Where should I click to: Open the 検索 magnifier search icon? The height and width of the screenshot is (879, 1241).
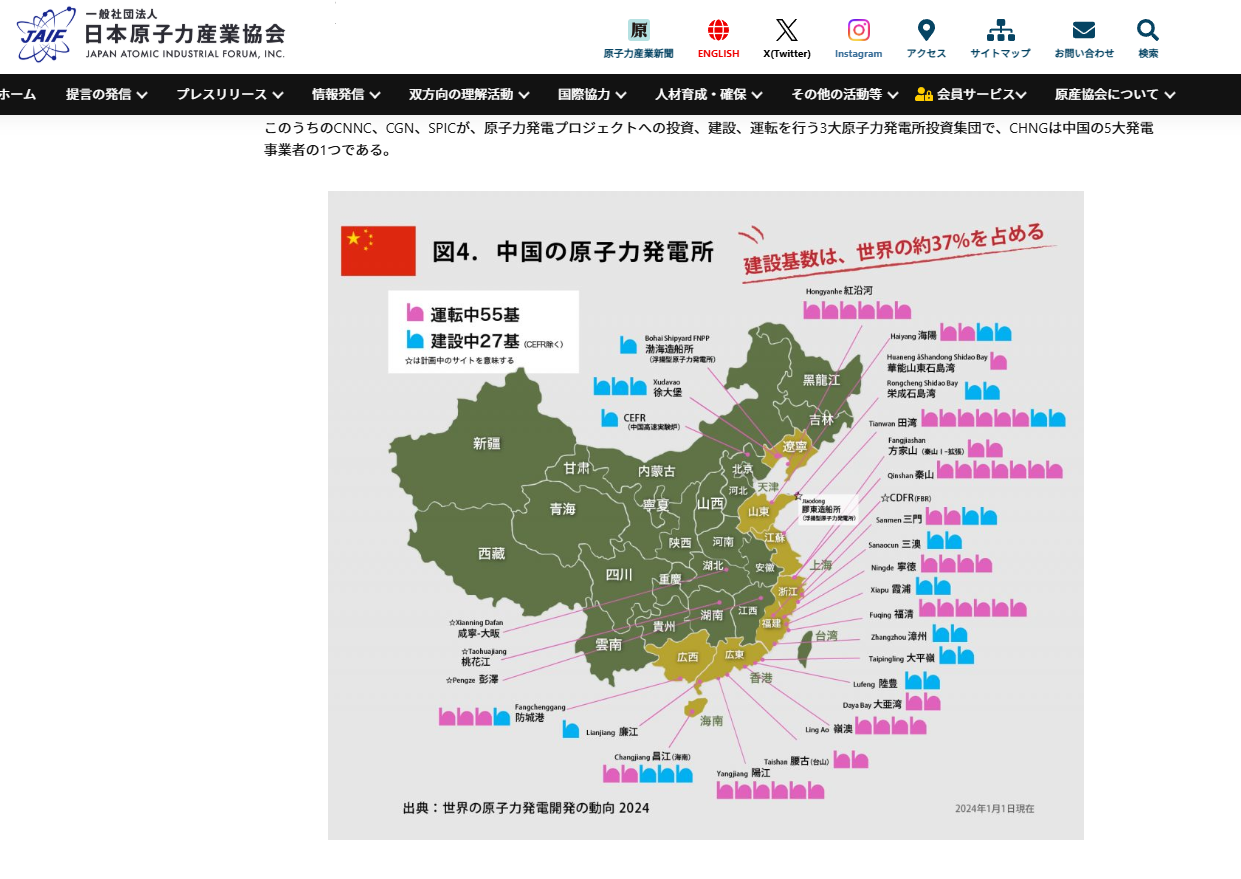[x=1148, y=31]
